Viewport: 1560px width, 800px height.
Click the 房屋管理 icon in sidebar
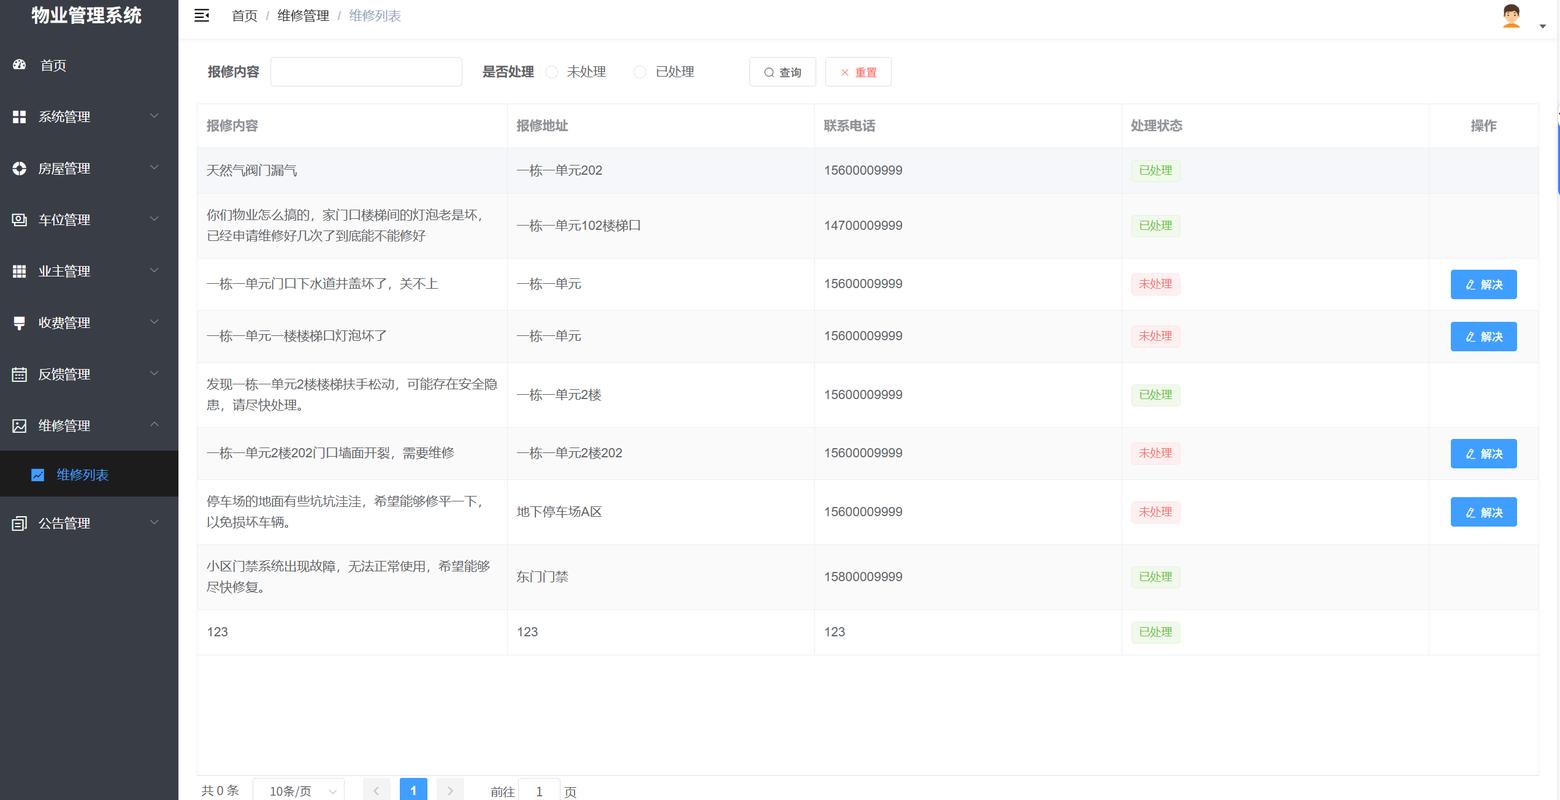20,168
